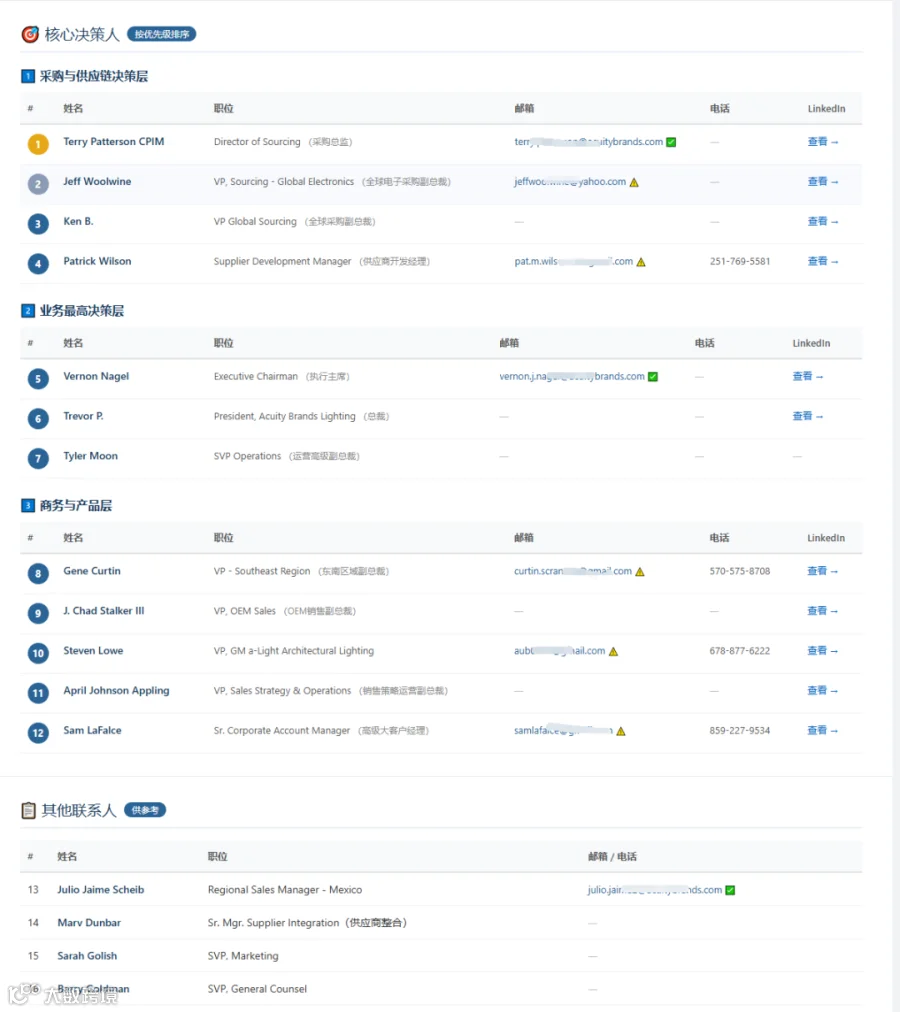The width and height of the screenshot is (900, 1012).
Task: Select phone number 570-575-8708
Action: tap(740, 571)
